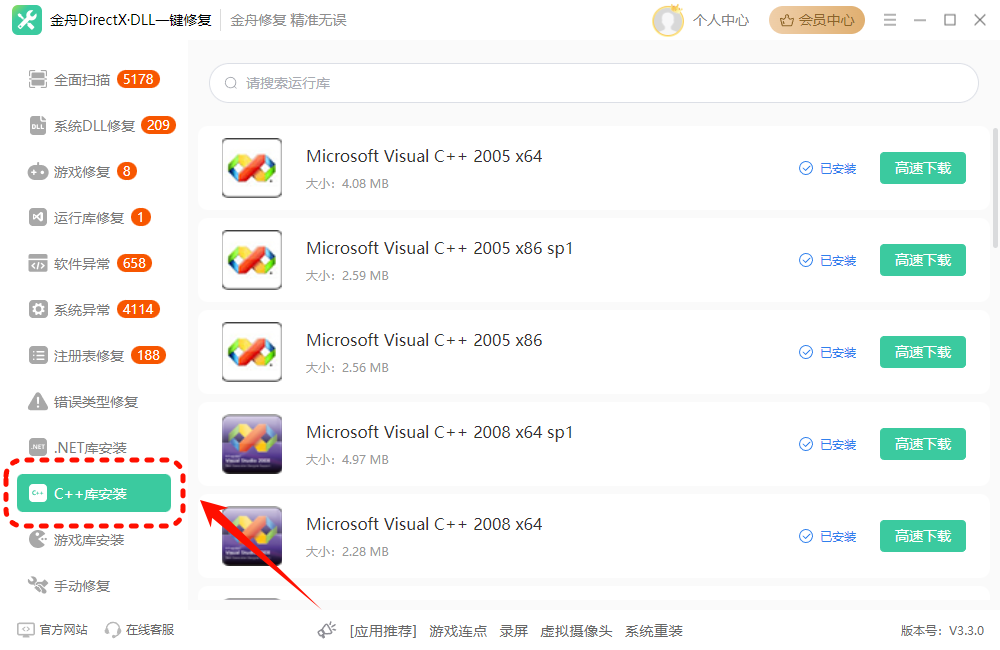Click the C++ icon in selected sidebar item

tap(38, 493)
